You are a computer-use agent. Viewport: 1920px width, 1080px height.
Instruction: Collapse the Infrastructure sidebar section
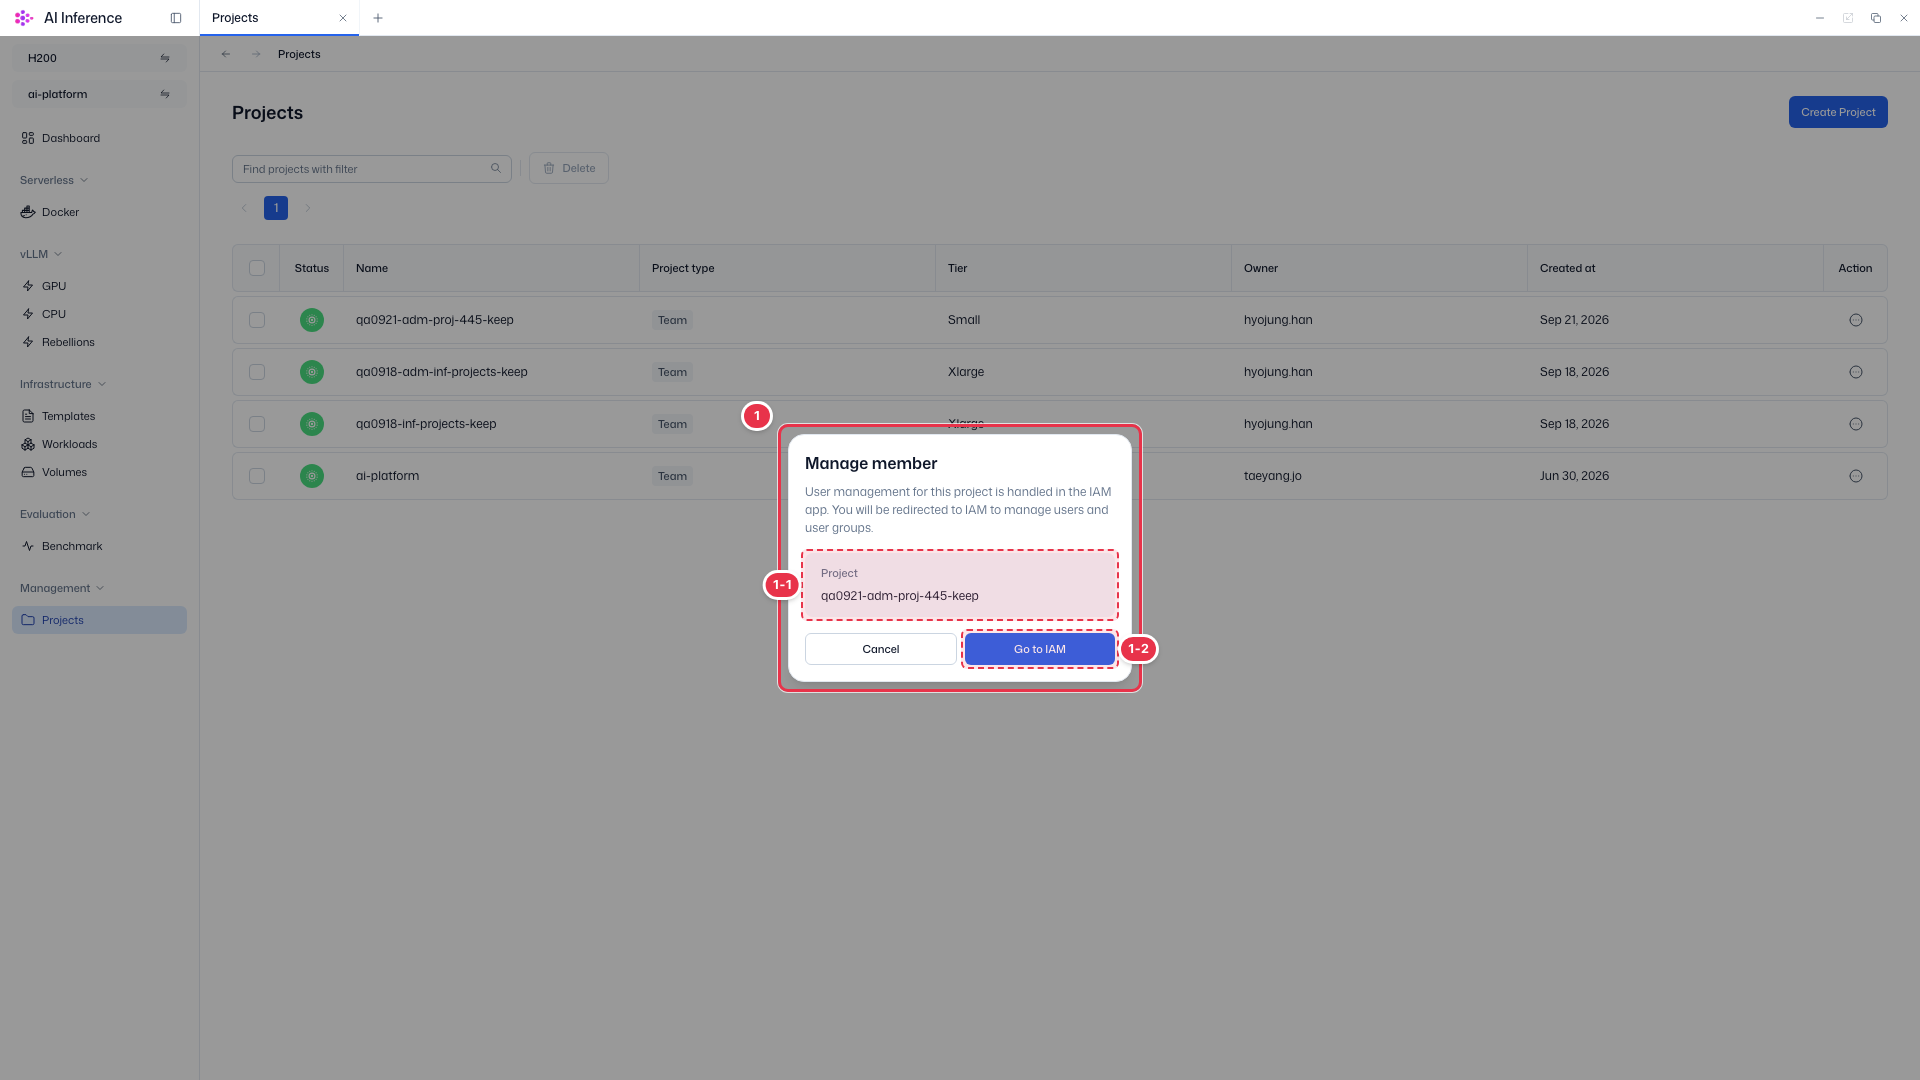click(63, 384)
